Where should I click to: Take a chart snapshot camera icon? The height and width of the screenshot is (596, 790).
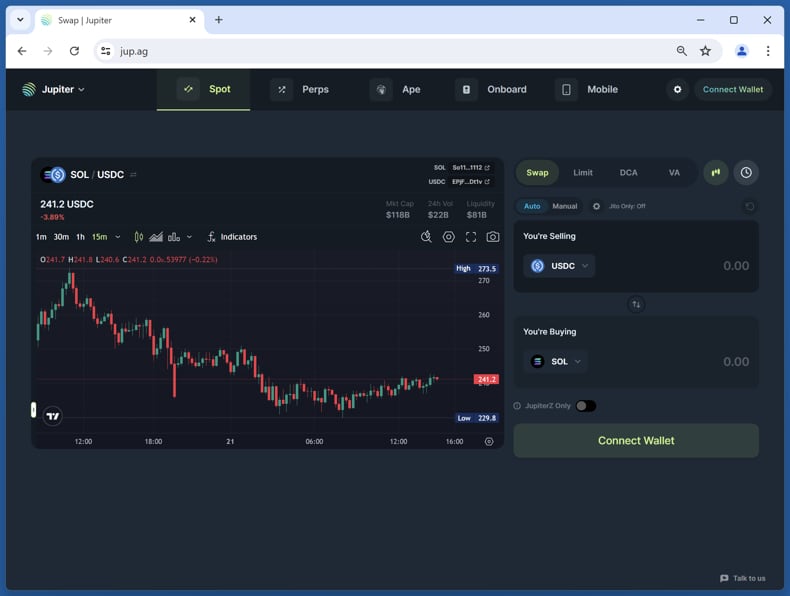[x=493, y=237]
